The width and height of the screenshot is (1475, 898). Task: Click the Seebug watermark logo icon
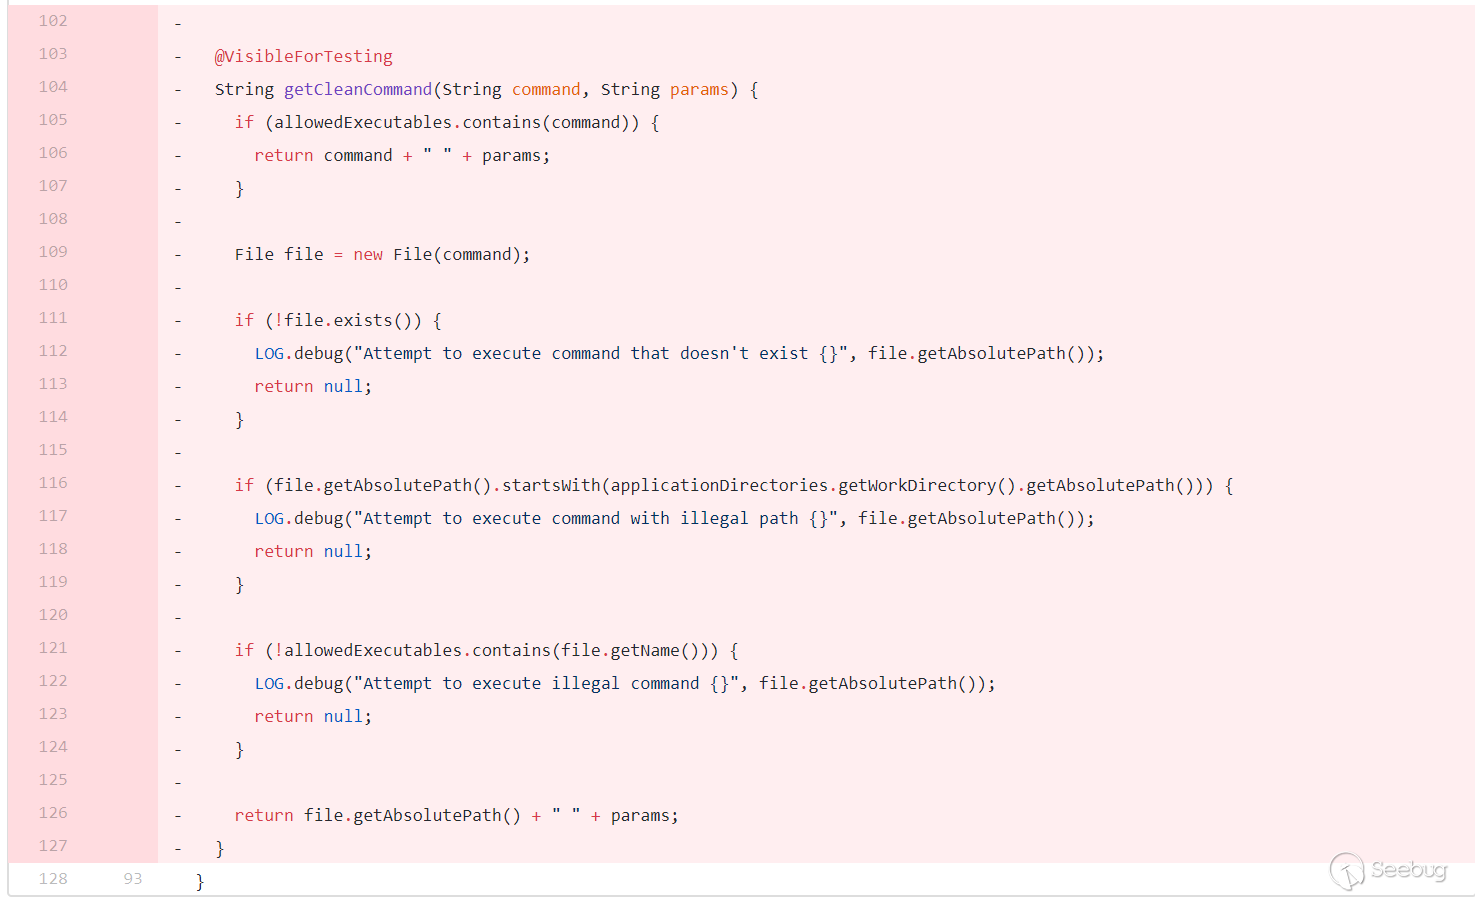(x=1347, y=871)
